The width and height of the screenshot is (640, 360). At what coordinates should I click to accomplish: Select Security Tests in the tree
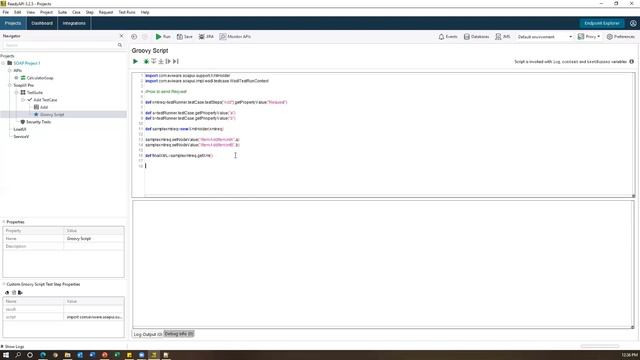[38, 122]
